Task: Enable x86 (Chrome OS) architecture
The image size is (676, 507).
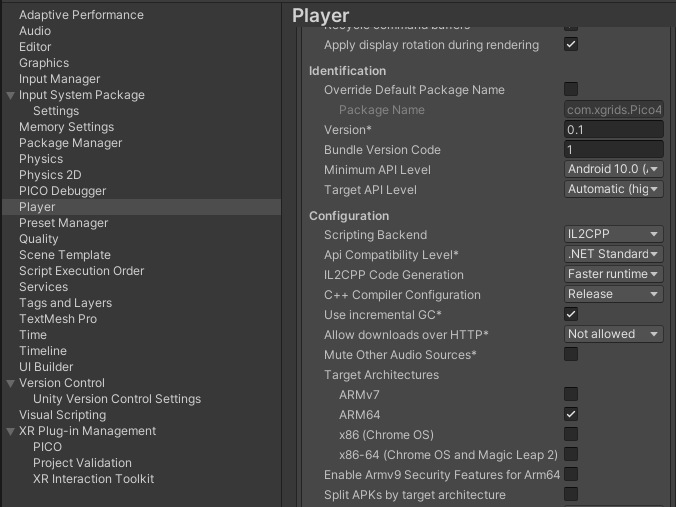Action: point(571,434)
